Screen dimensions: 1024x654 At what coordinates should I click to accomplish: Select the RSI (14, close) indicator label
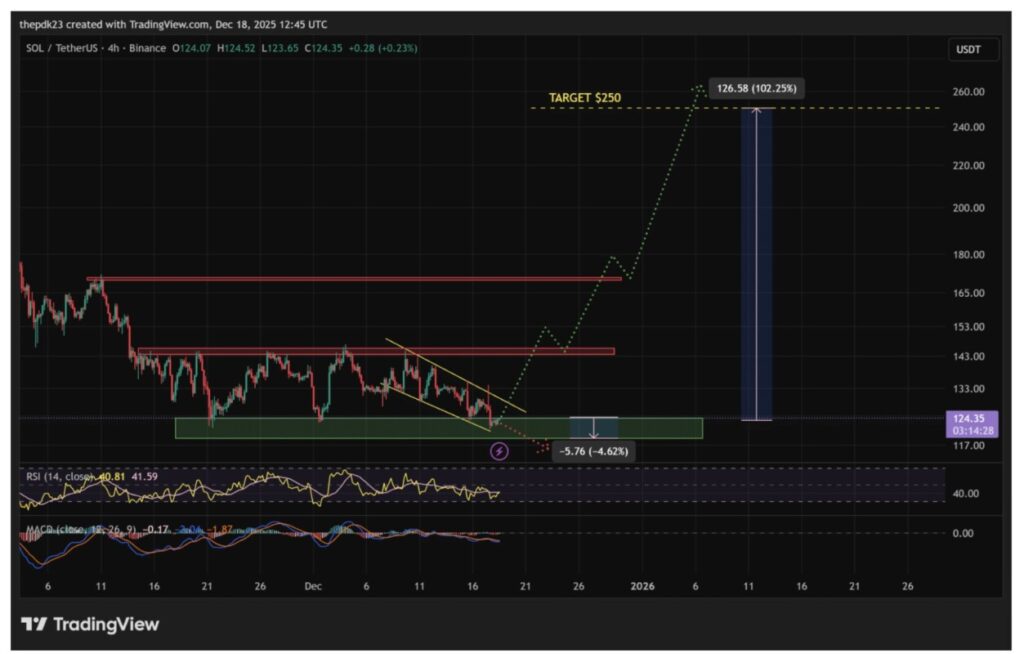tap(58, 478)
